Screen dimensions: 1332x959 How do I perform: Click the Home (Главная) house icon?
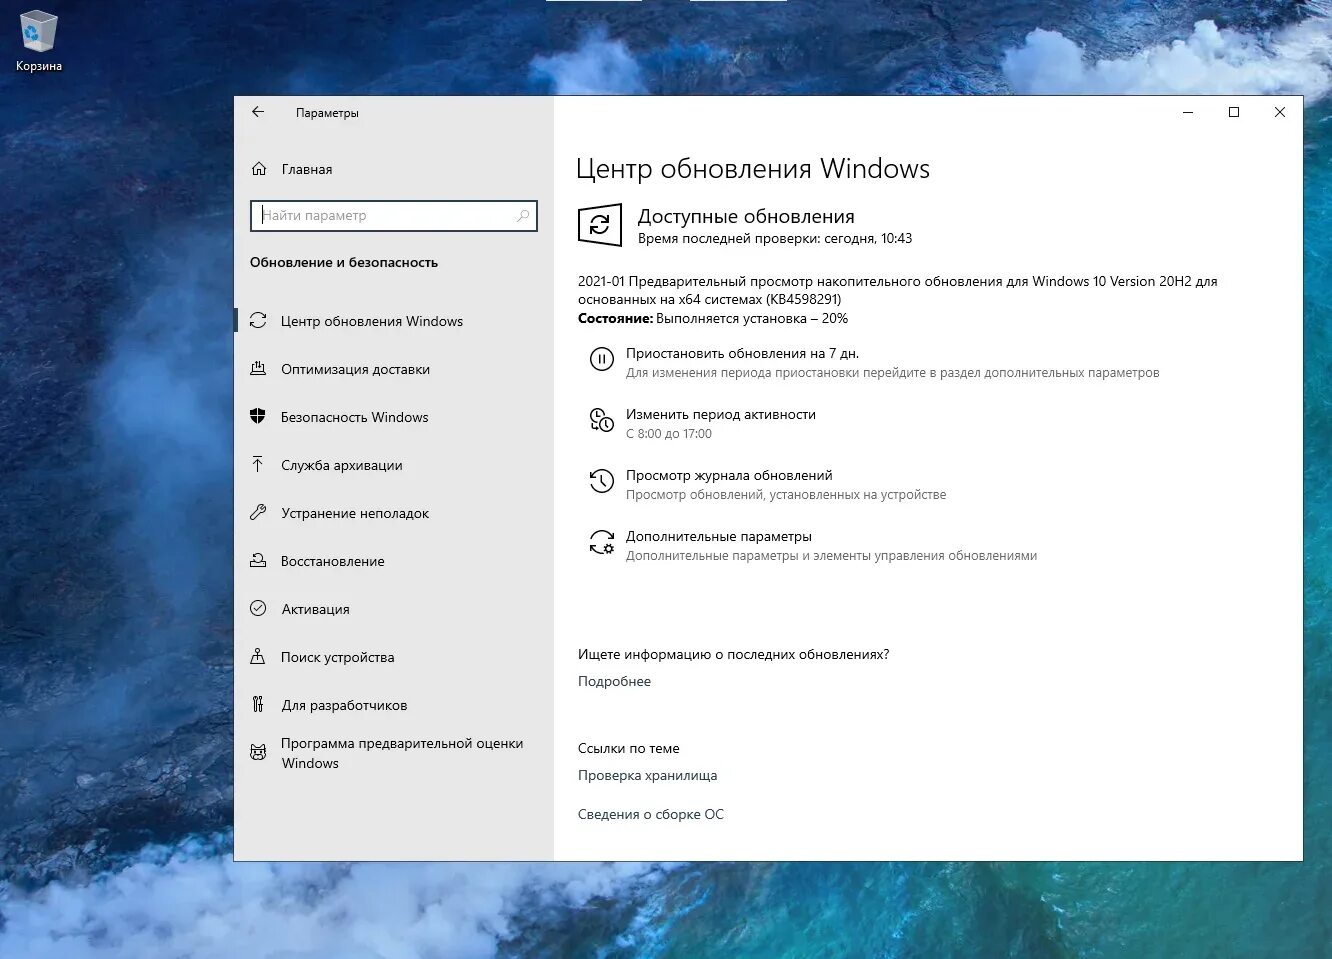259,169
